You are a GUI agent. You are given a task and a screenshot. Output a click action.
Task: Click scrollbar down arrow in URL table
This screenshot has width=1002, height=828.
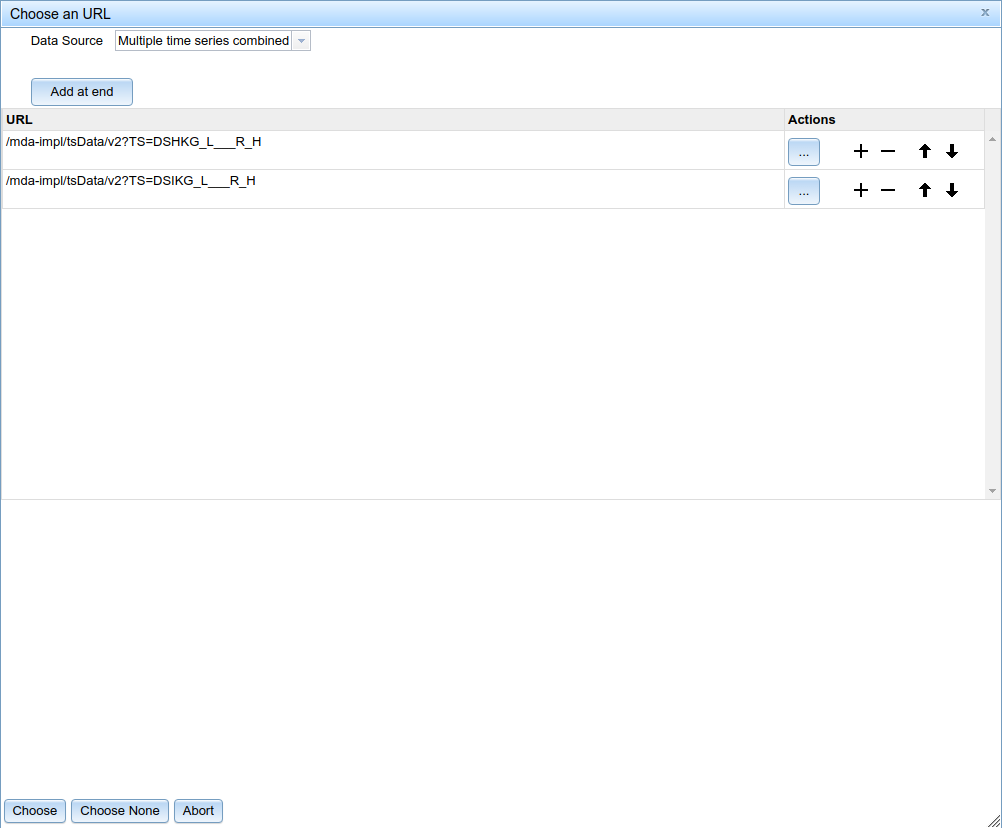tap(992, 491)
